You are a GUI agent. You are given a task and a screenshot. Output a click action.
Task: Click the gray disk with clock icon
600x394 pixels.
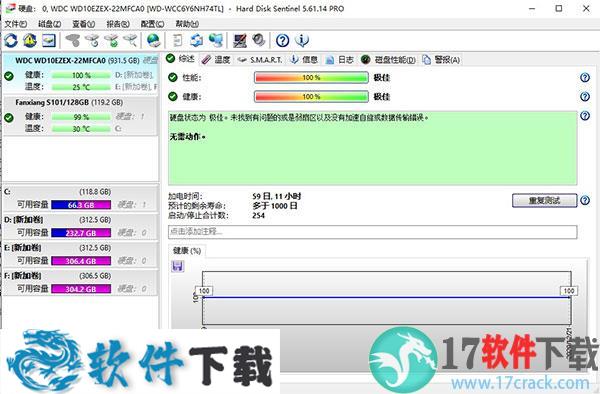point(92,40)
